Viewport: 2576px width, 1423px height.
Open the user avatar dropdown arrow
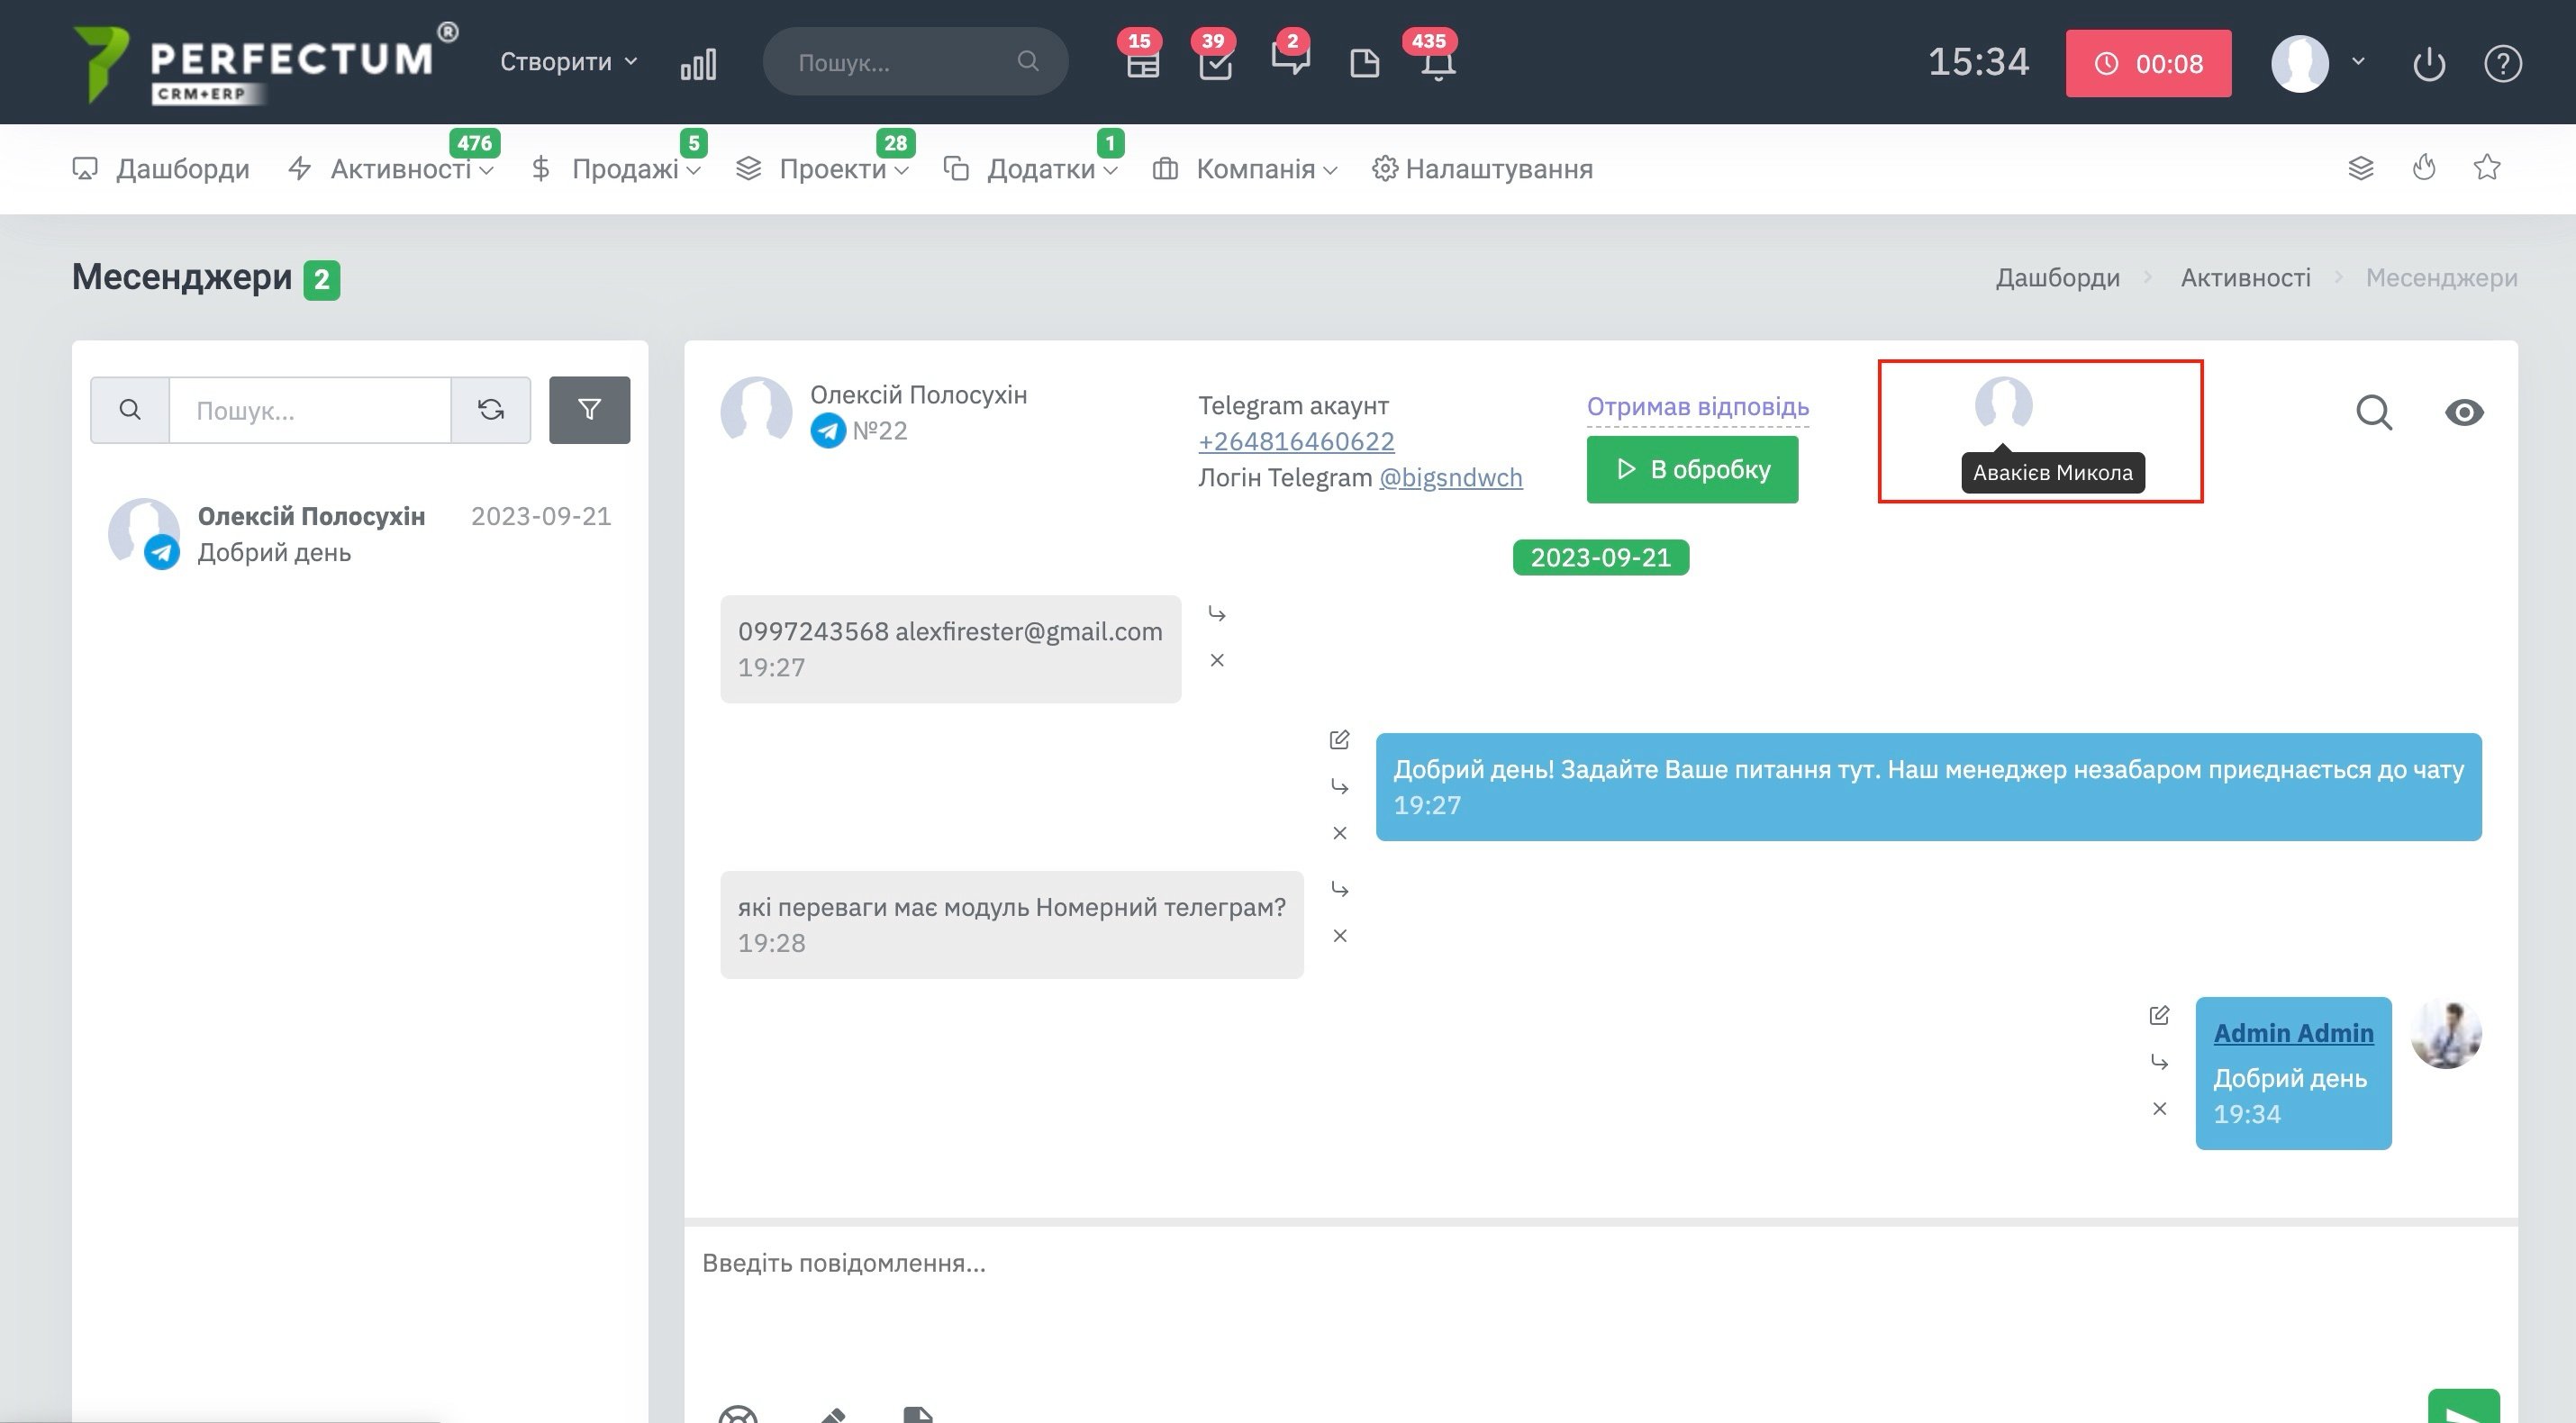click(x=2358, y=62)
